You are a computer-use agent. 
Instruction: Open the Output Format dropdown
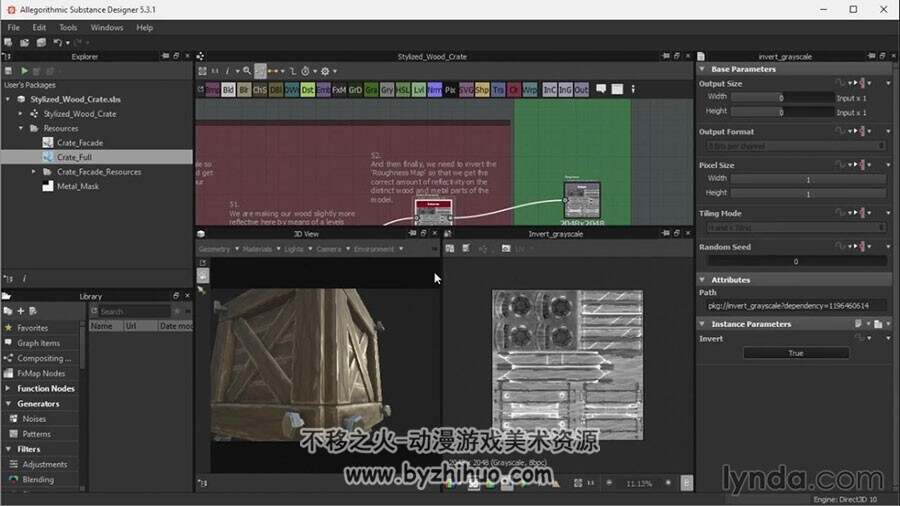click(795, 146)
